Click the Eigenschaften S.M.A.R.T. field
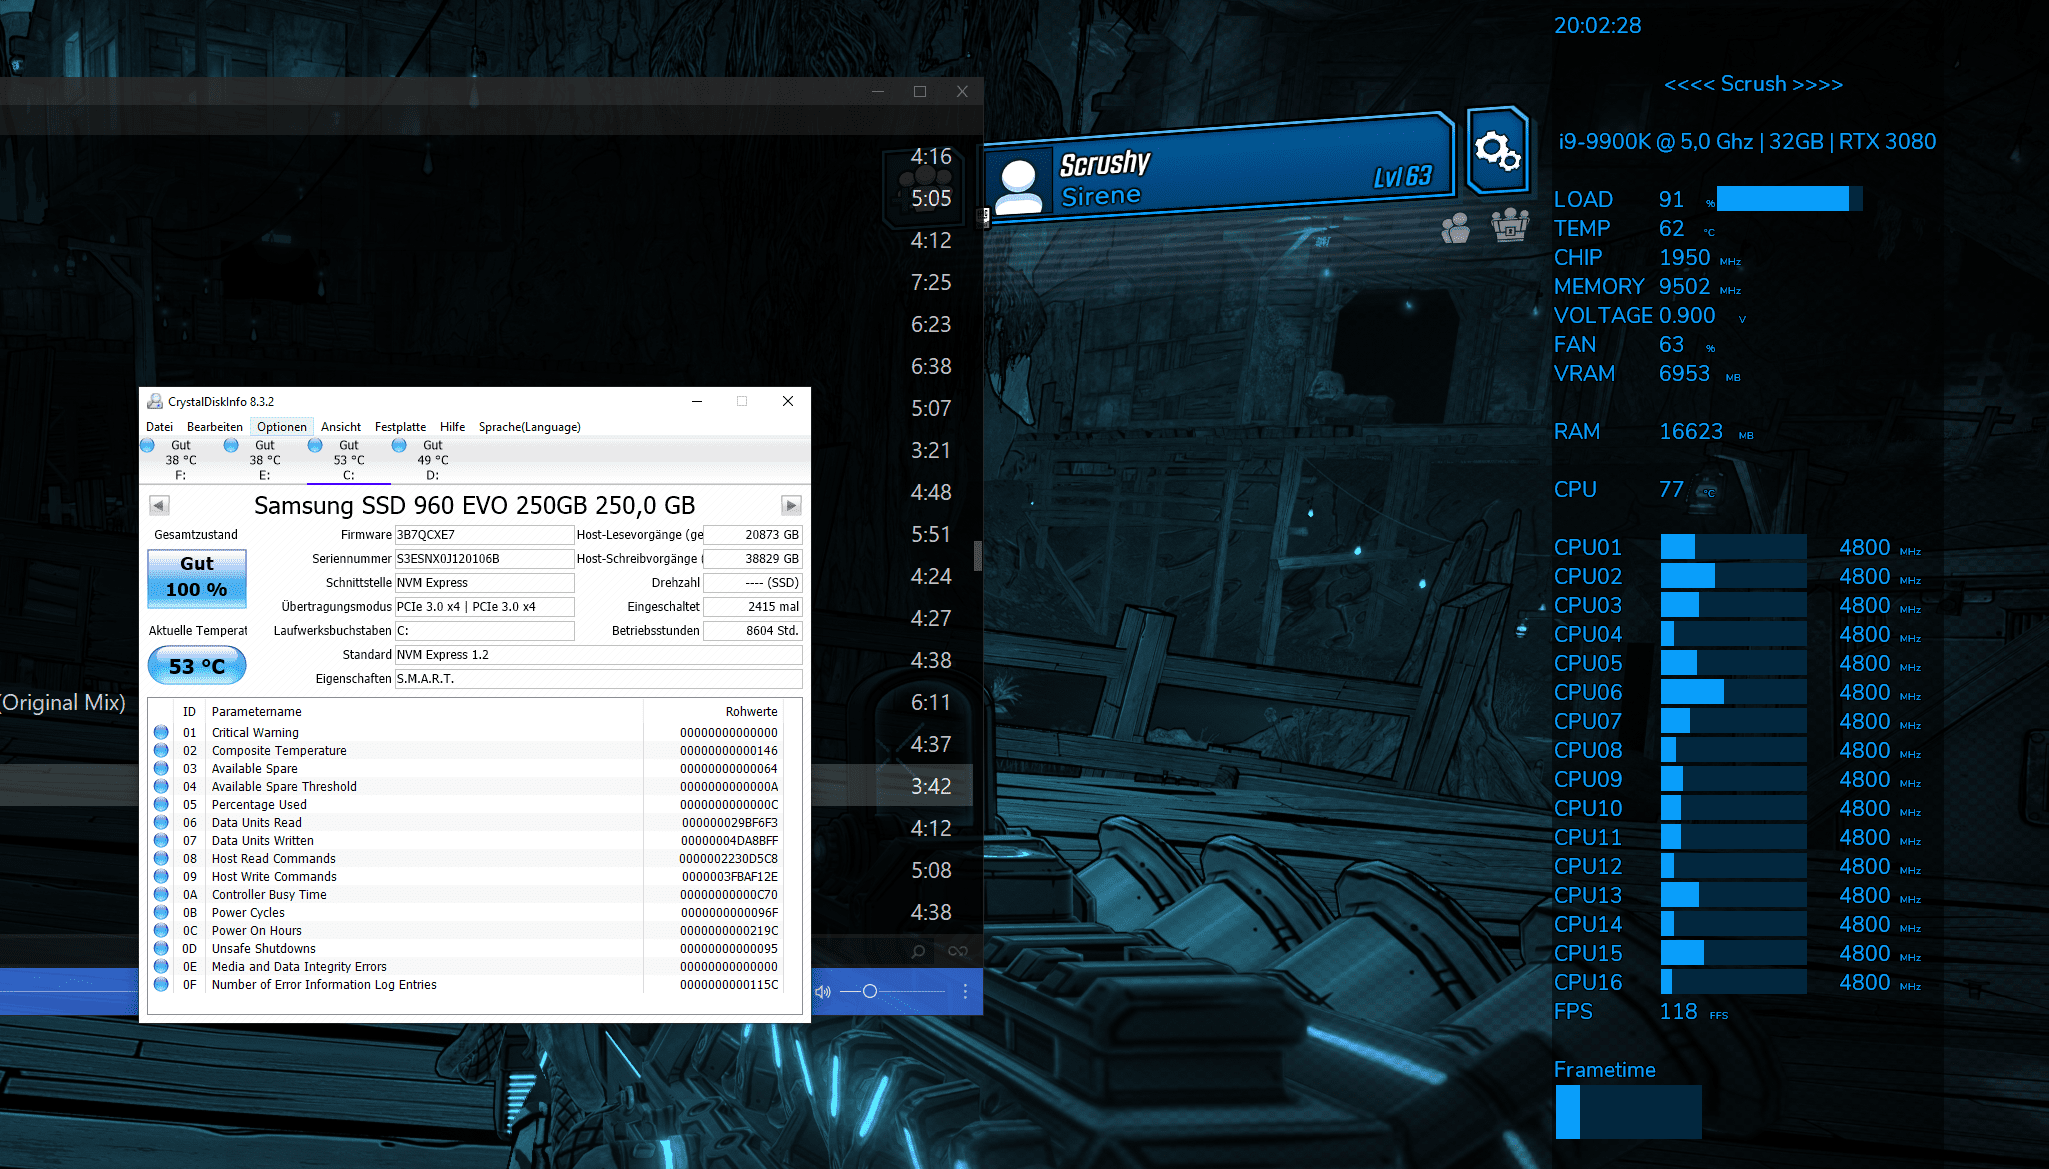 point(598,679)
